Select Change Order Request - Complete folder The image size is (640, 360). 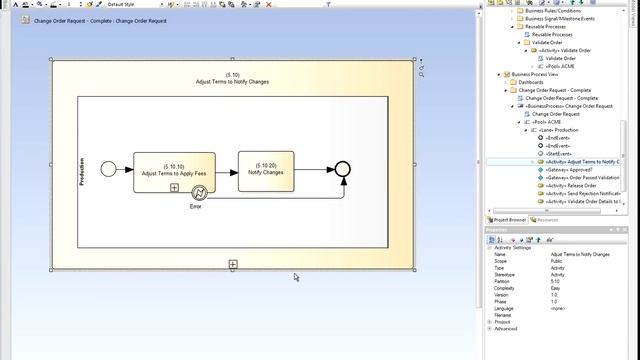(x=554, y=90)
